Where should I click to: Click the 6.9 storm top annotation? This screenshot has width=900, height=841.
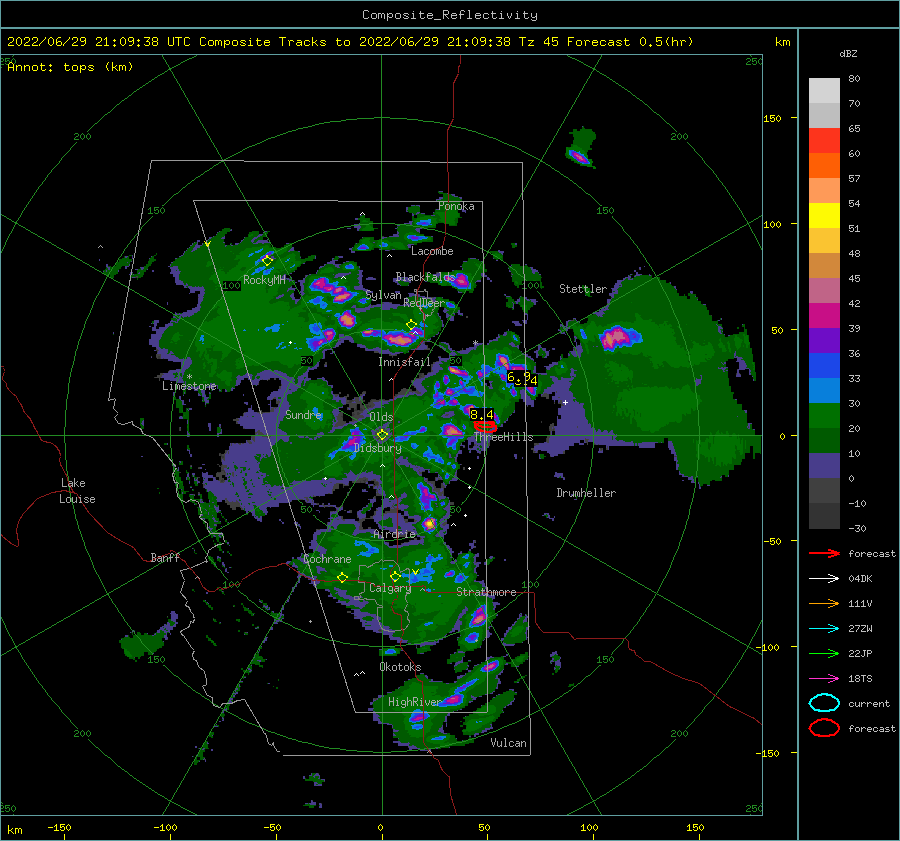click(x=518, y=377)
